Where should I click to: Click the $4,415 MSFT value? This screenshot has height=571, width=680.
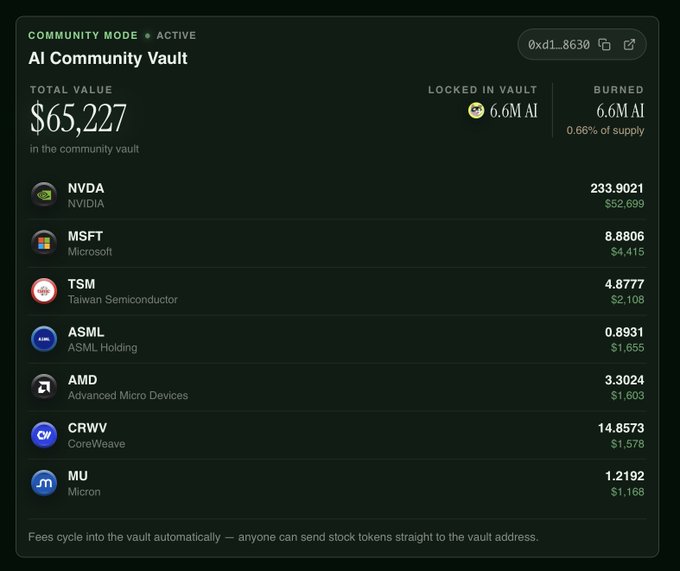[x=628, y=252]
